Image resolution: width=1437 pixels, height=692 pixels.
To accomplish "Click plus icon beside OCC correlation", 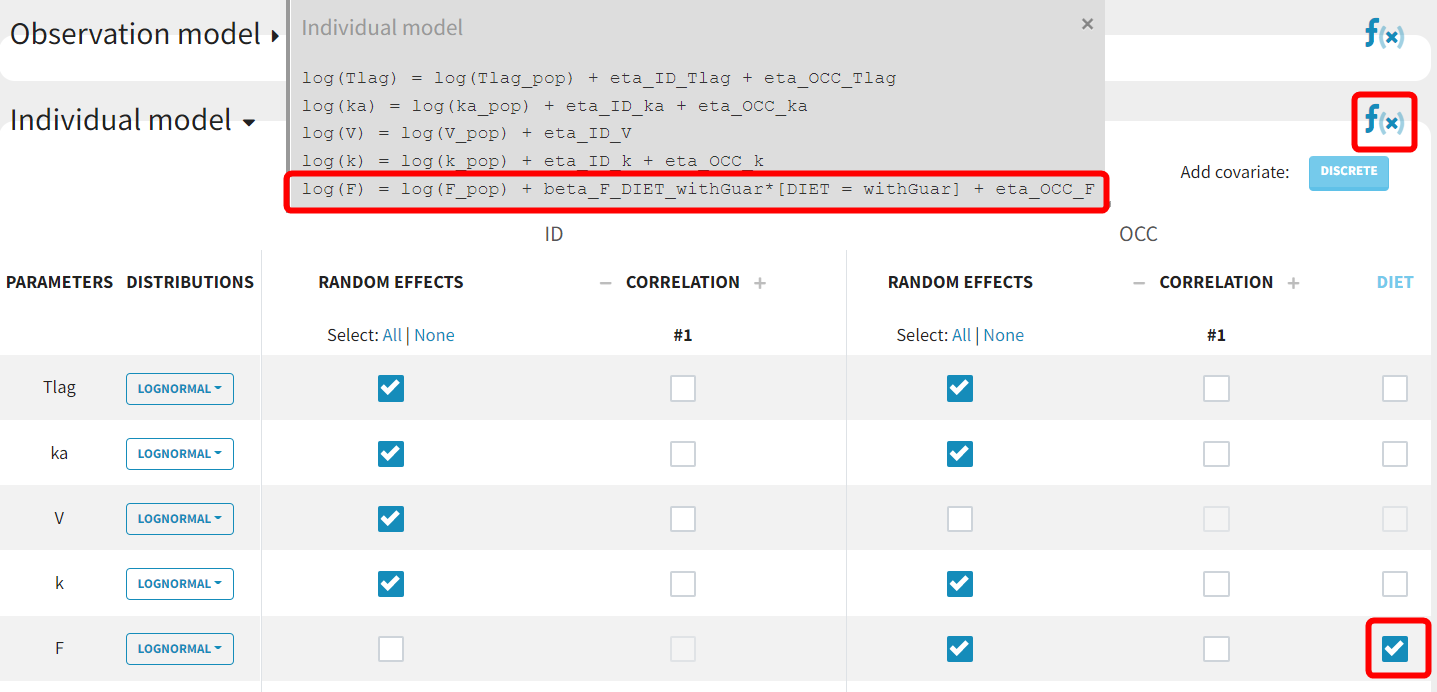I will (x=1293, y=283).
